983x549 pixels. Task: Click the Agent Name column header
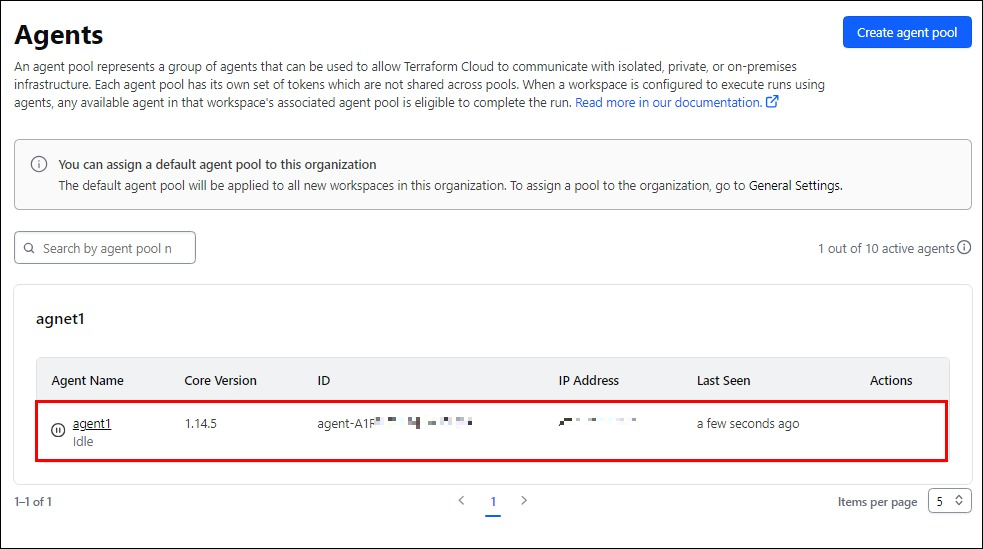click(87, 380)
